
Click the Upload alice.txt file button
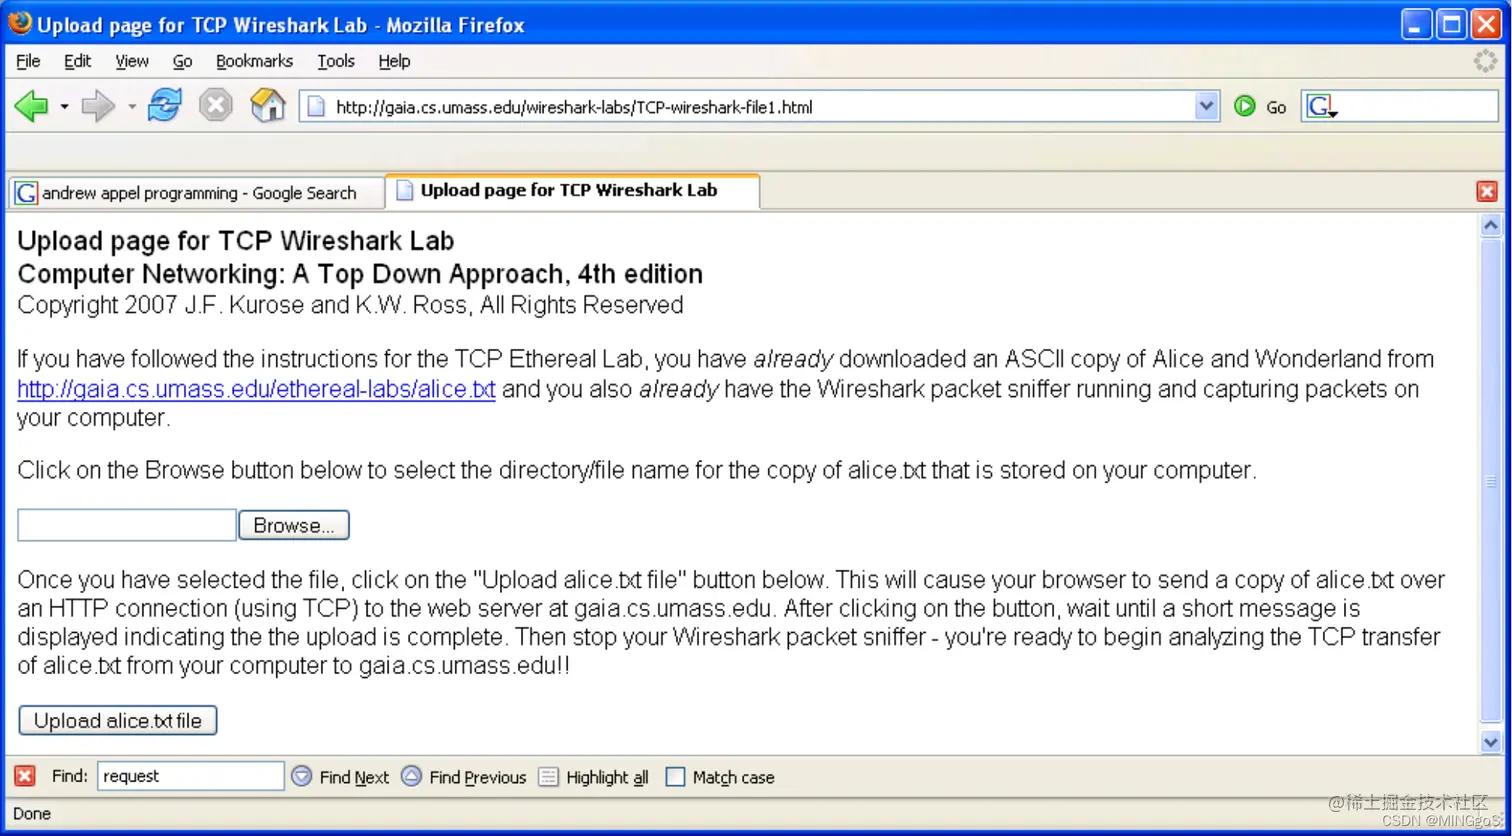(x=118, y=720)
